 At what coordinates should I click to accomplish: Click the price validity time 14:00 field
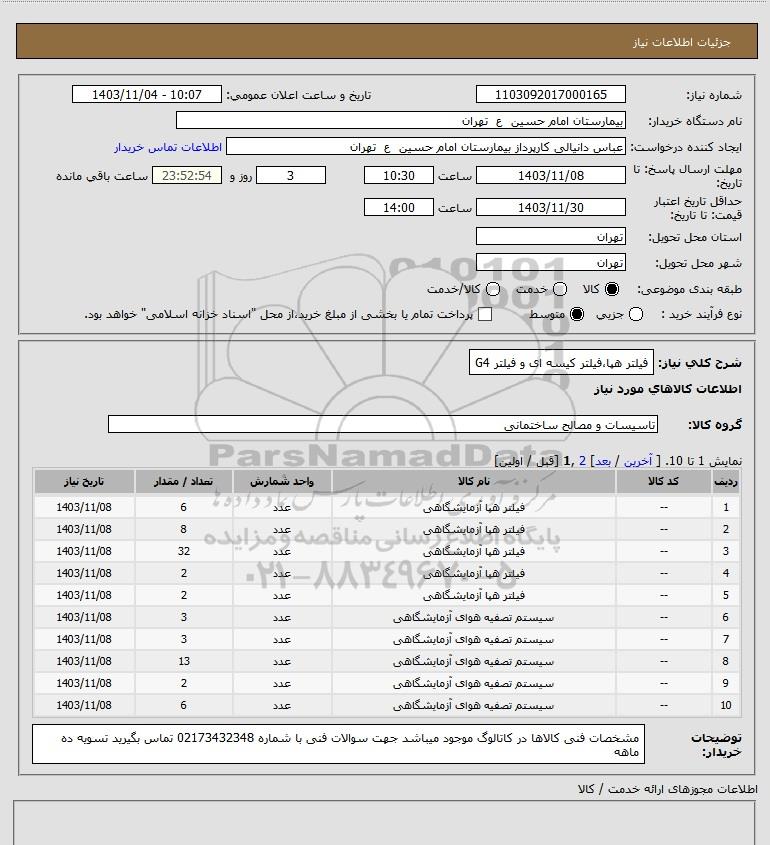tap(399, 207)
